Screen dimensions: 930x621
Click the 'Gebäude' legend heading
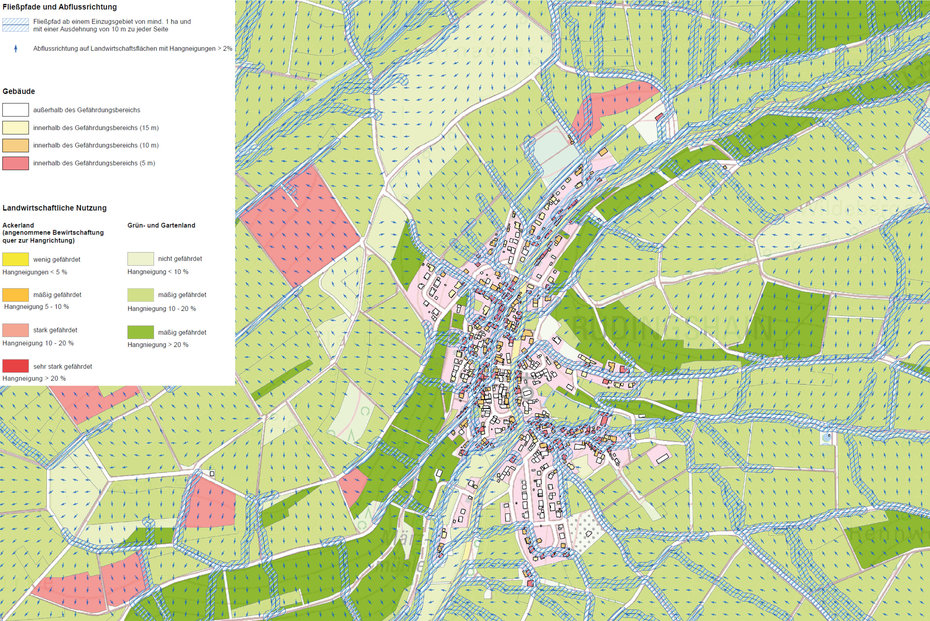coord(18,91)
